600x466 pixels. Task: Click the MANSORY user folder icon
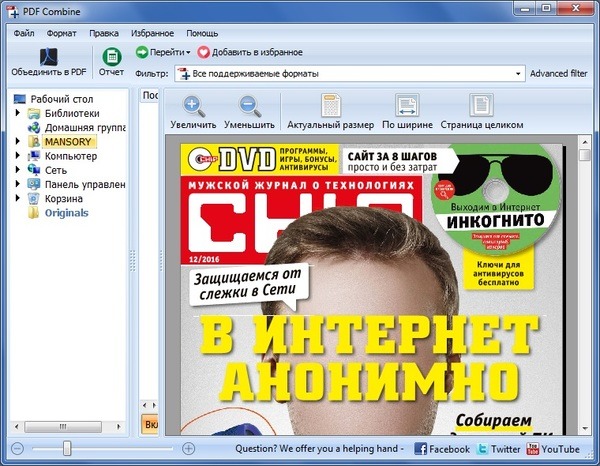[34, 142]
